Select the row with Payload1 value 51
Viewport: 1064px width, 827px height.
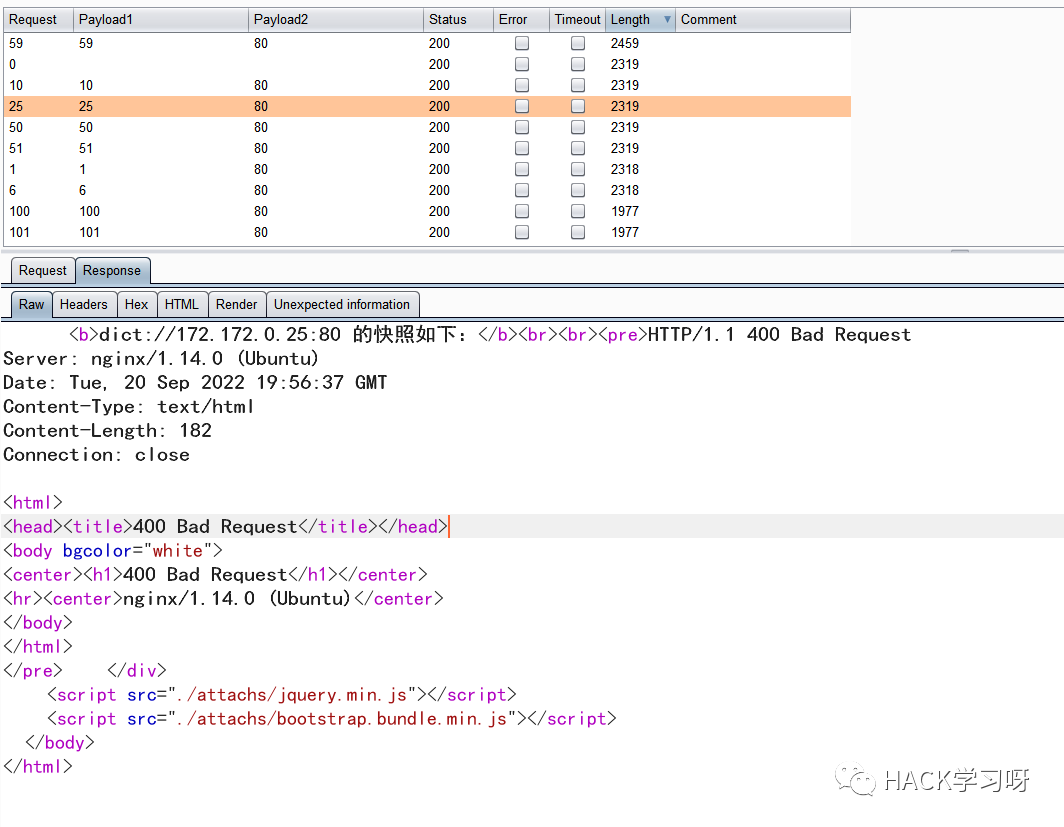point(428,149)
